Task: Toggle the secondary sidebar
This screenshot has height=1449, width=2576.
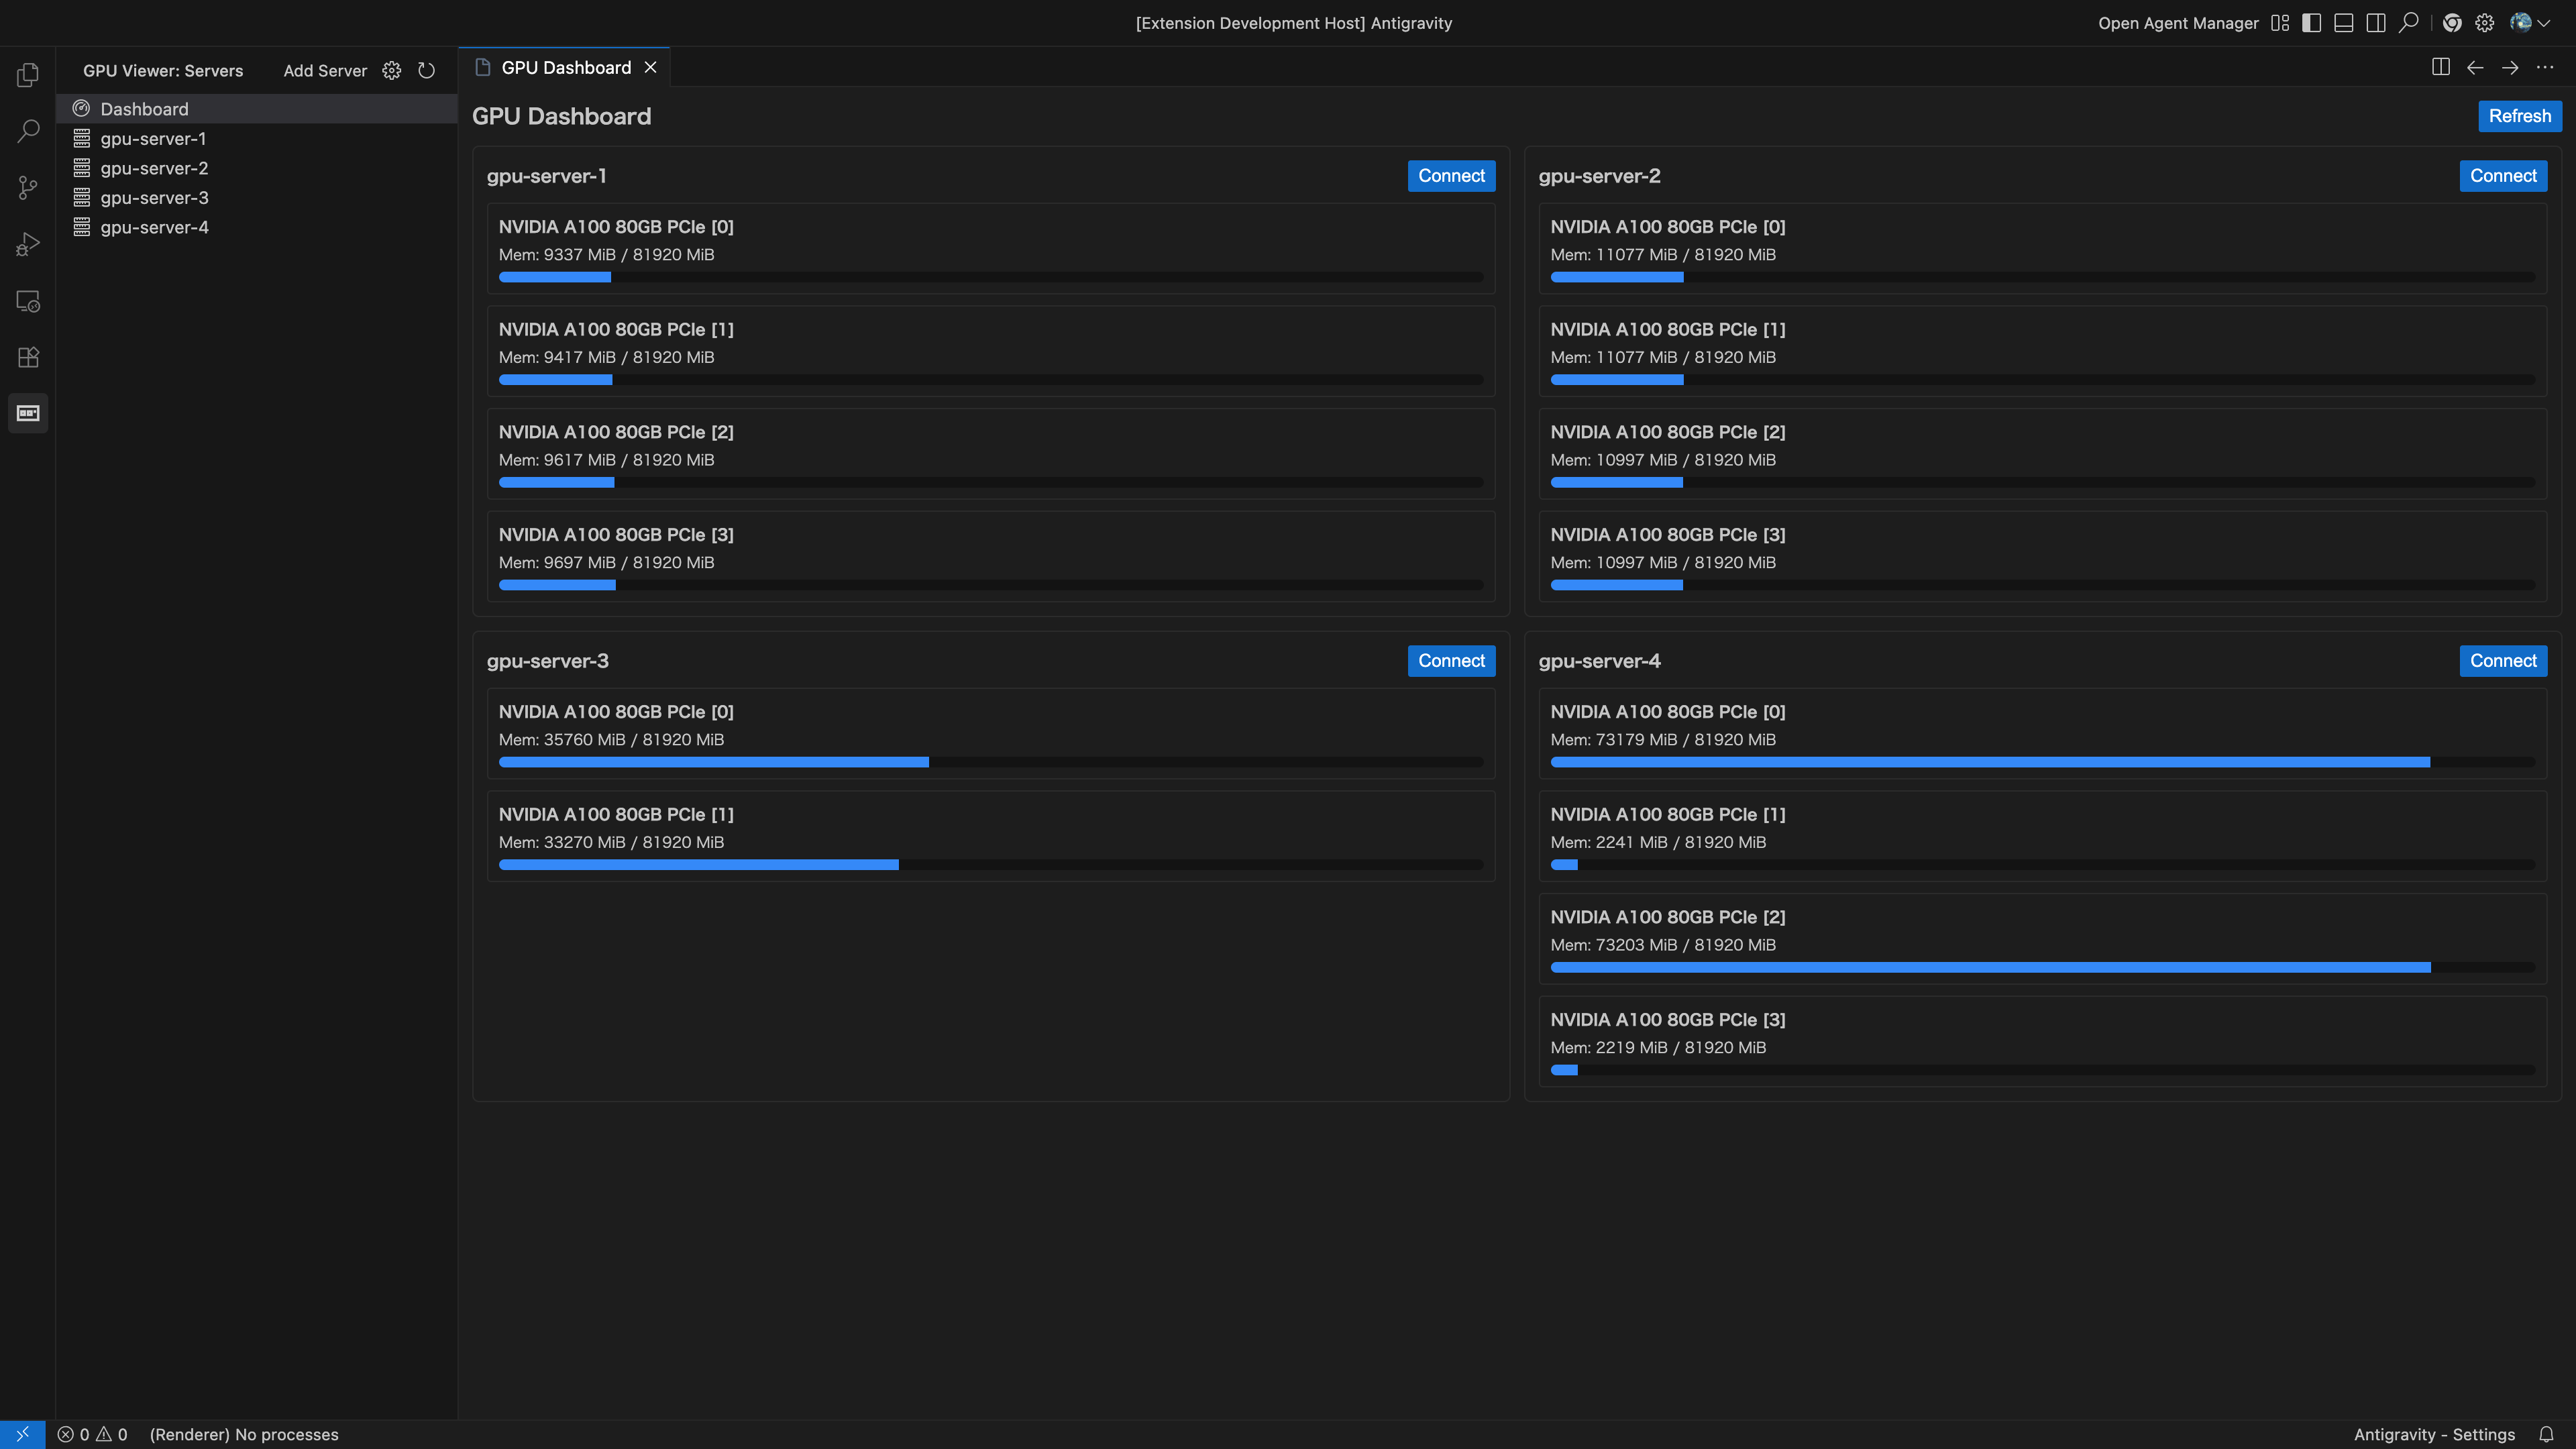Action: [2376, 22]
